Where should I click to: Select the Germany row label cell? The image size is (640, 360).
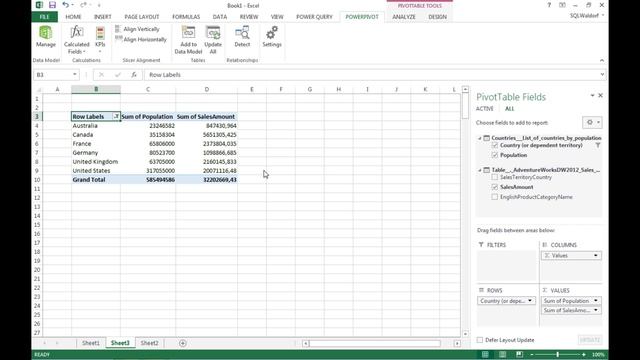click(x=96, y=153)
